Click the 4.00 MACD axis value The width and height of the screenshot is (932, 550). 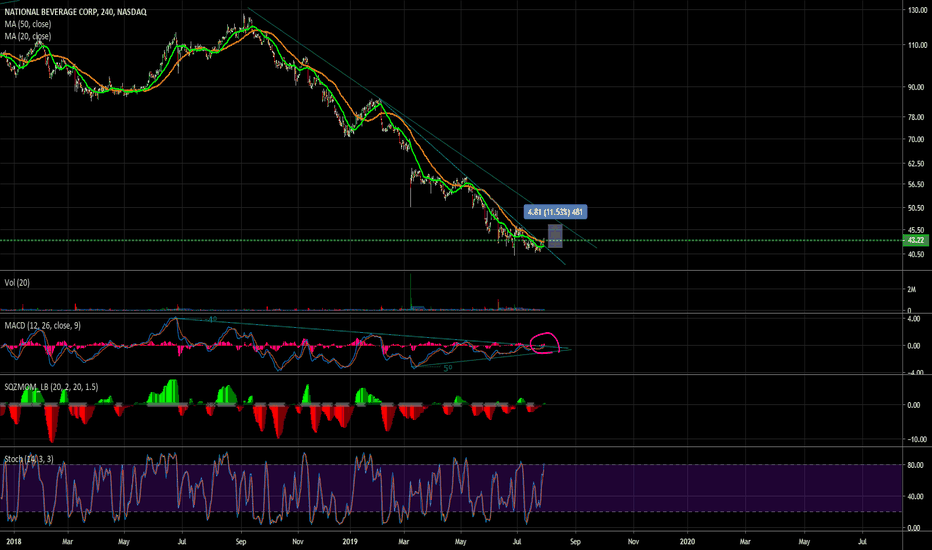click(x=914, y=319)
